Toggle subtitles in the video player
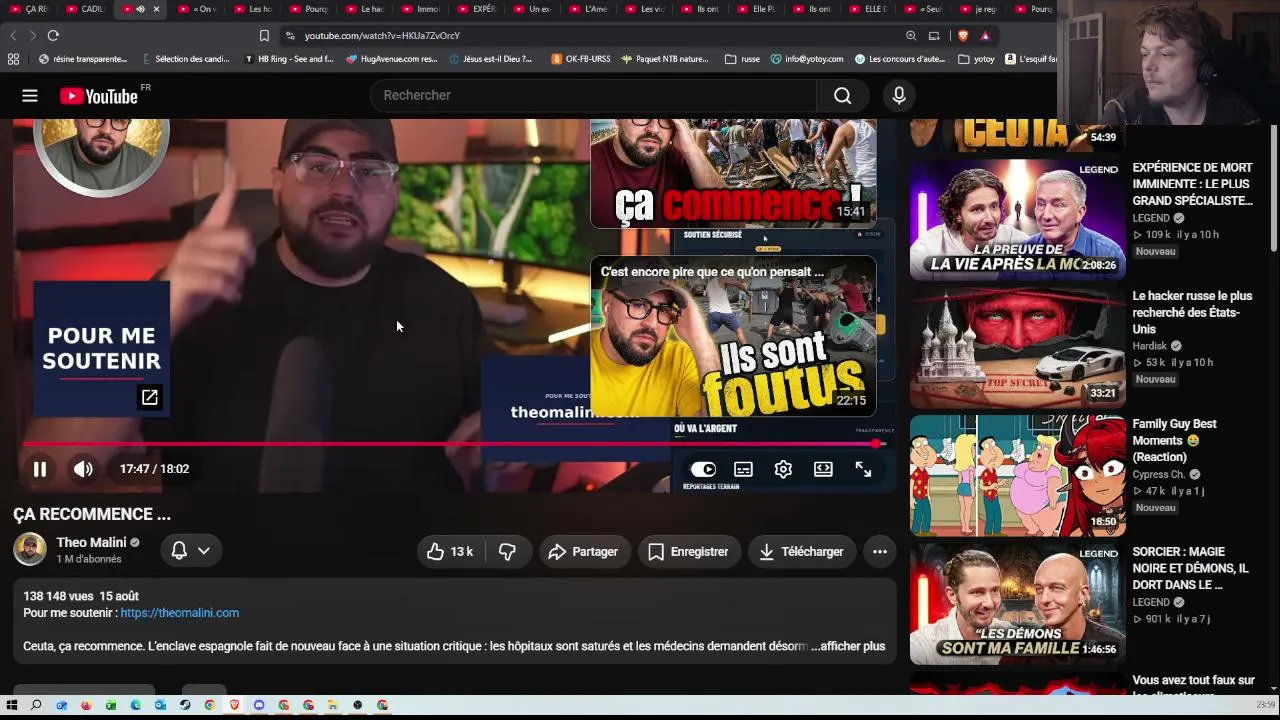Viewport: 1280px width, 720px height. point(743,469)
